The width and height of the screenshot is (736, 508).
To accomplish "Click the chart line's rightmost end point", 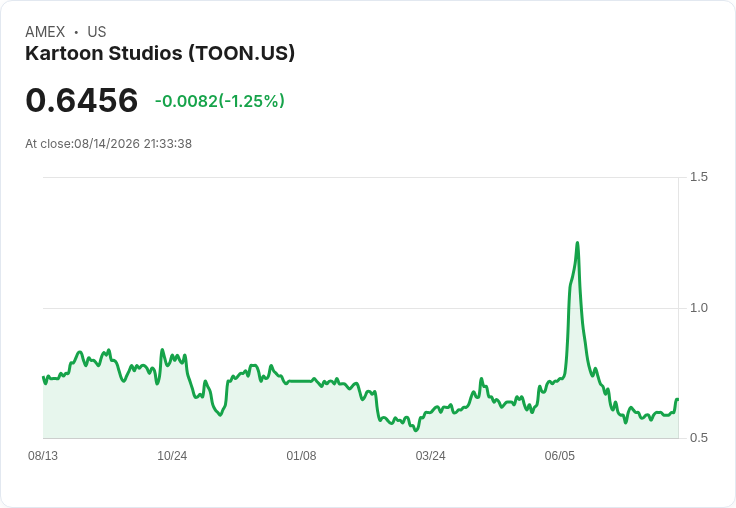I will (678, 399).
